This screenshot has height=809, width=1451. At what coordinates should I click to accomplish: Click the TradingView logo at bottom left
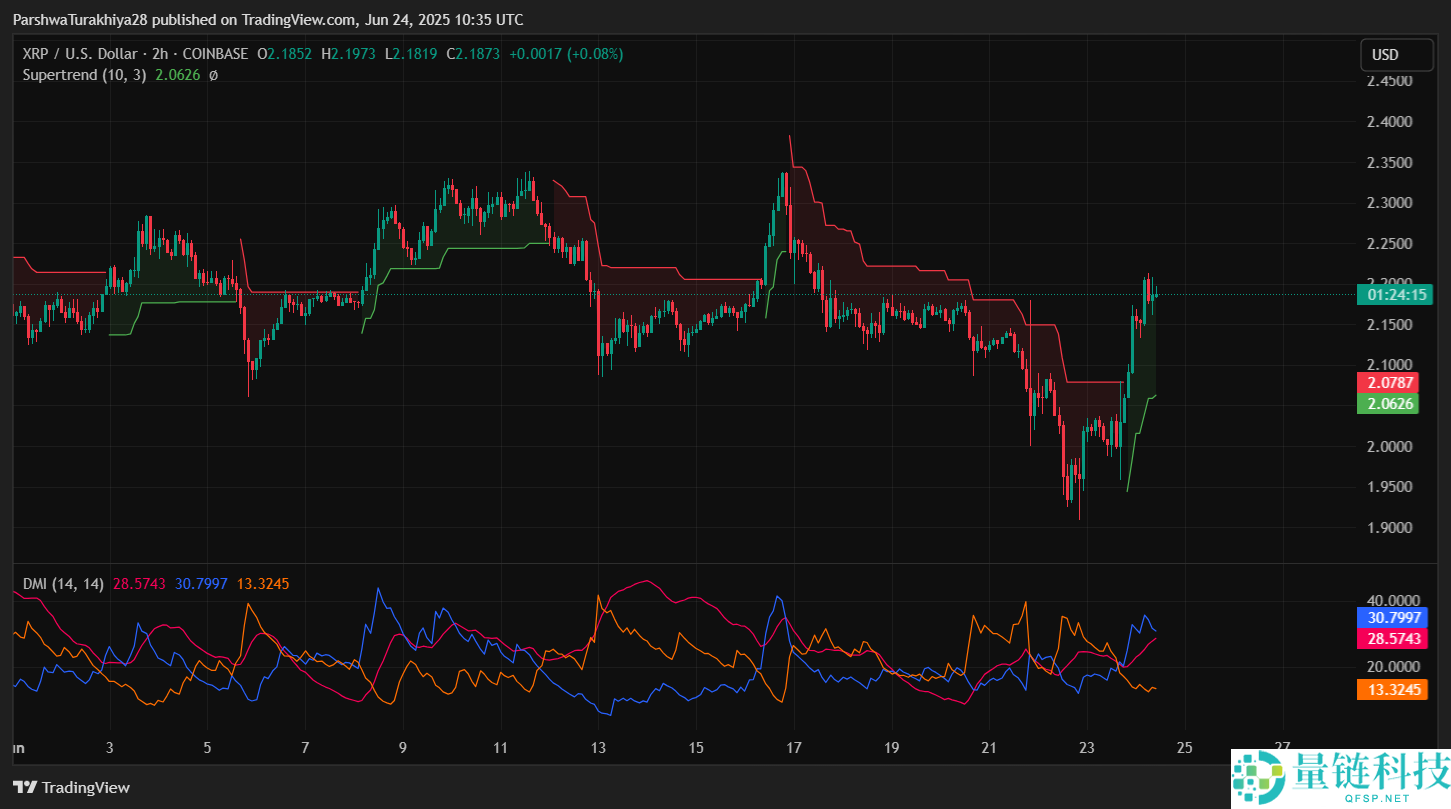[71, 788]
